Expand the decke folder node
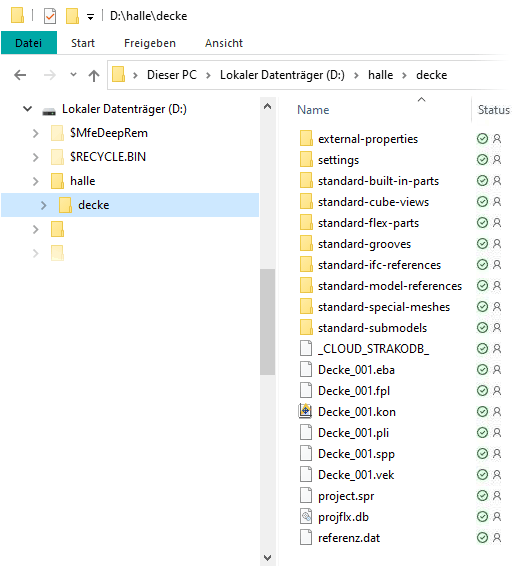Screen dimensions: 512x567 tap(43, 205)
